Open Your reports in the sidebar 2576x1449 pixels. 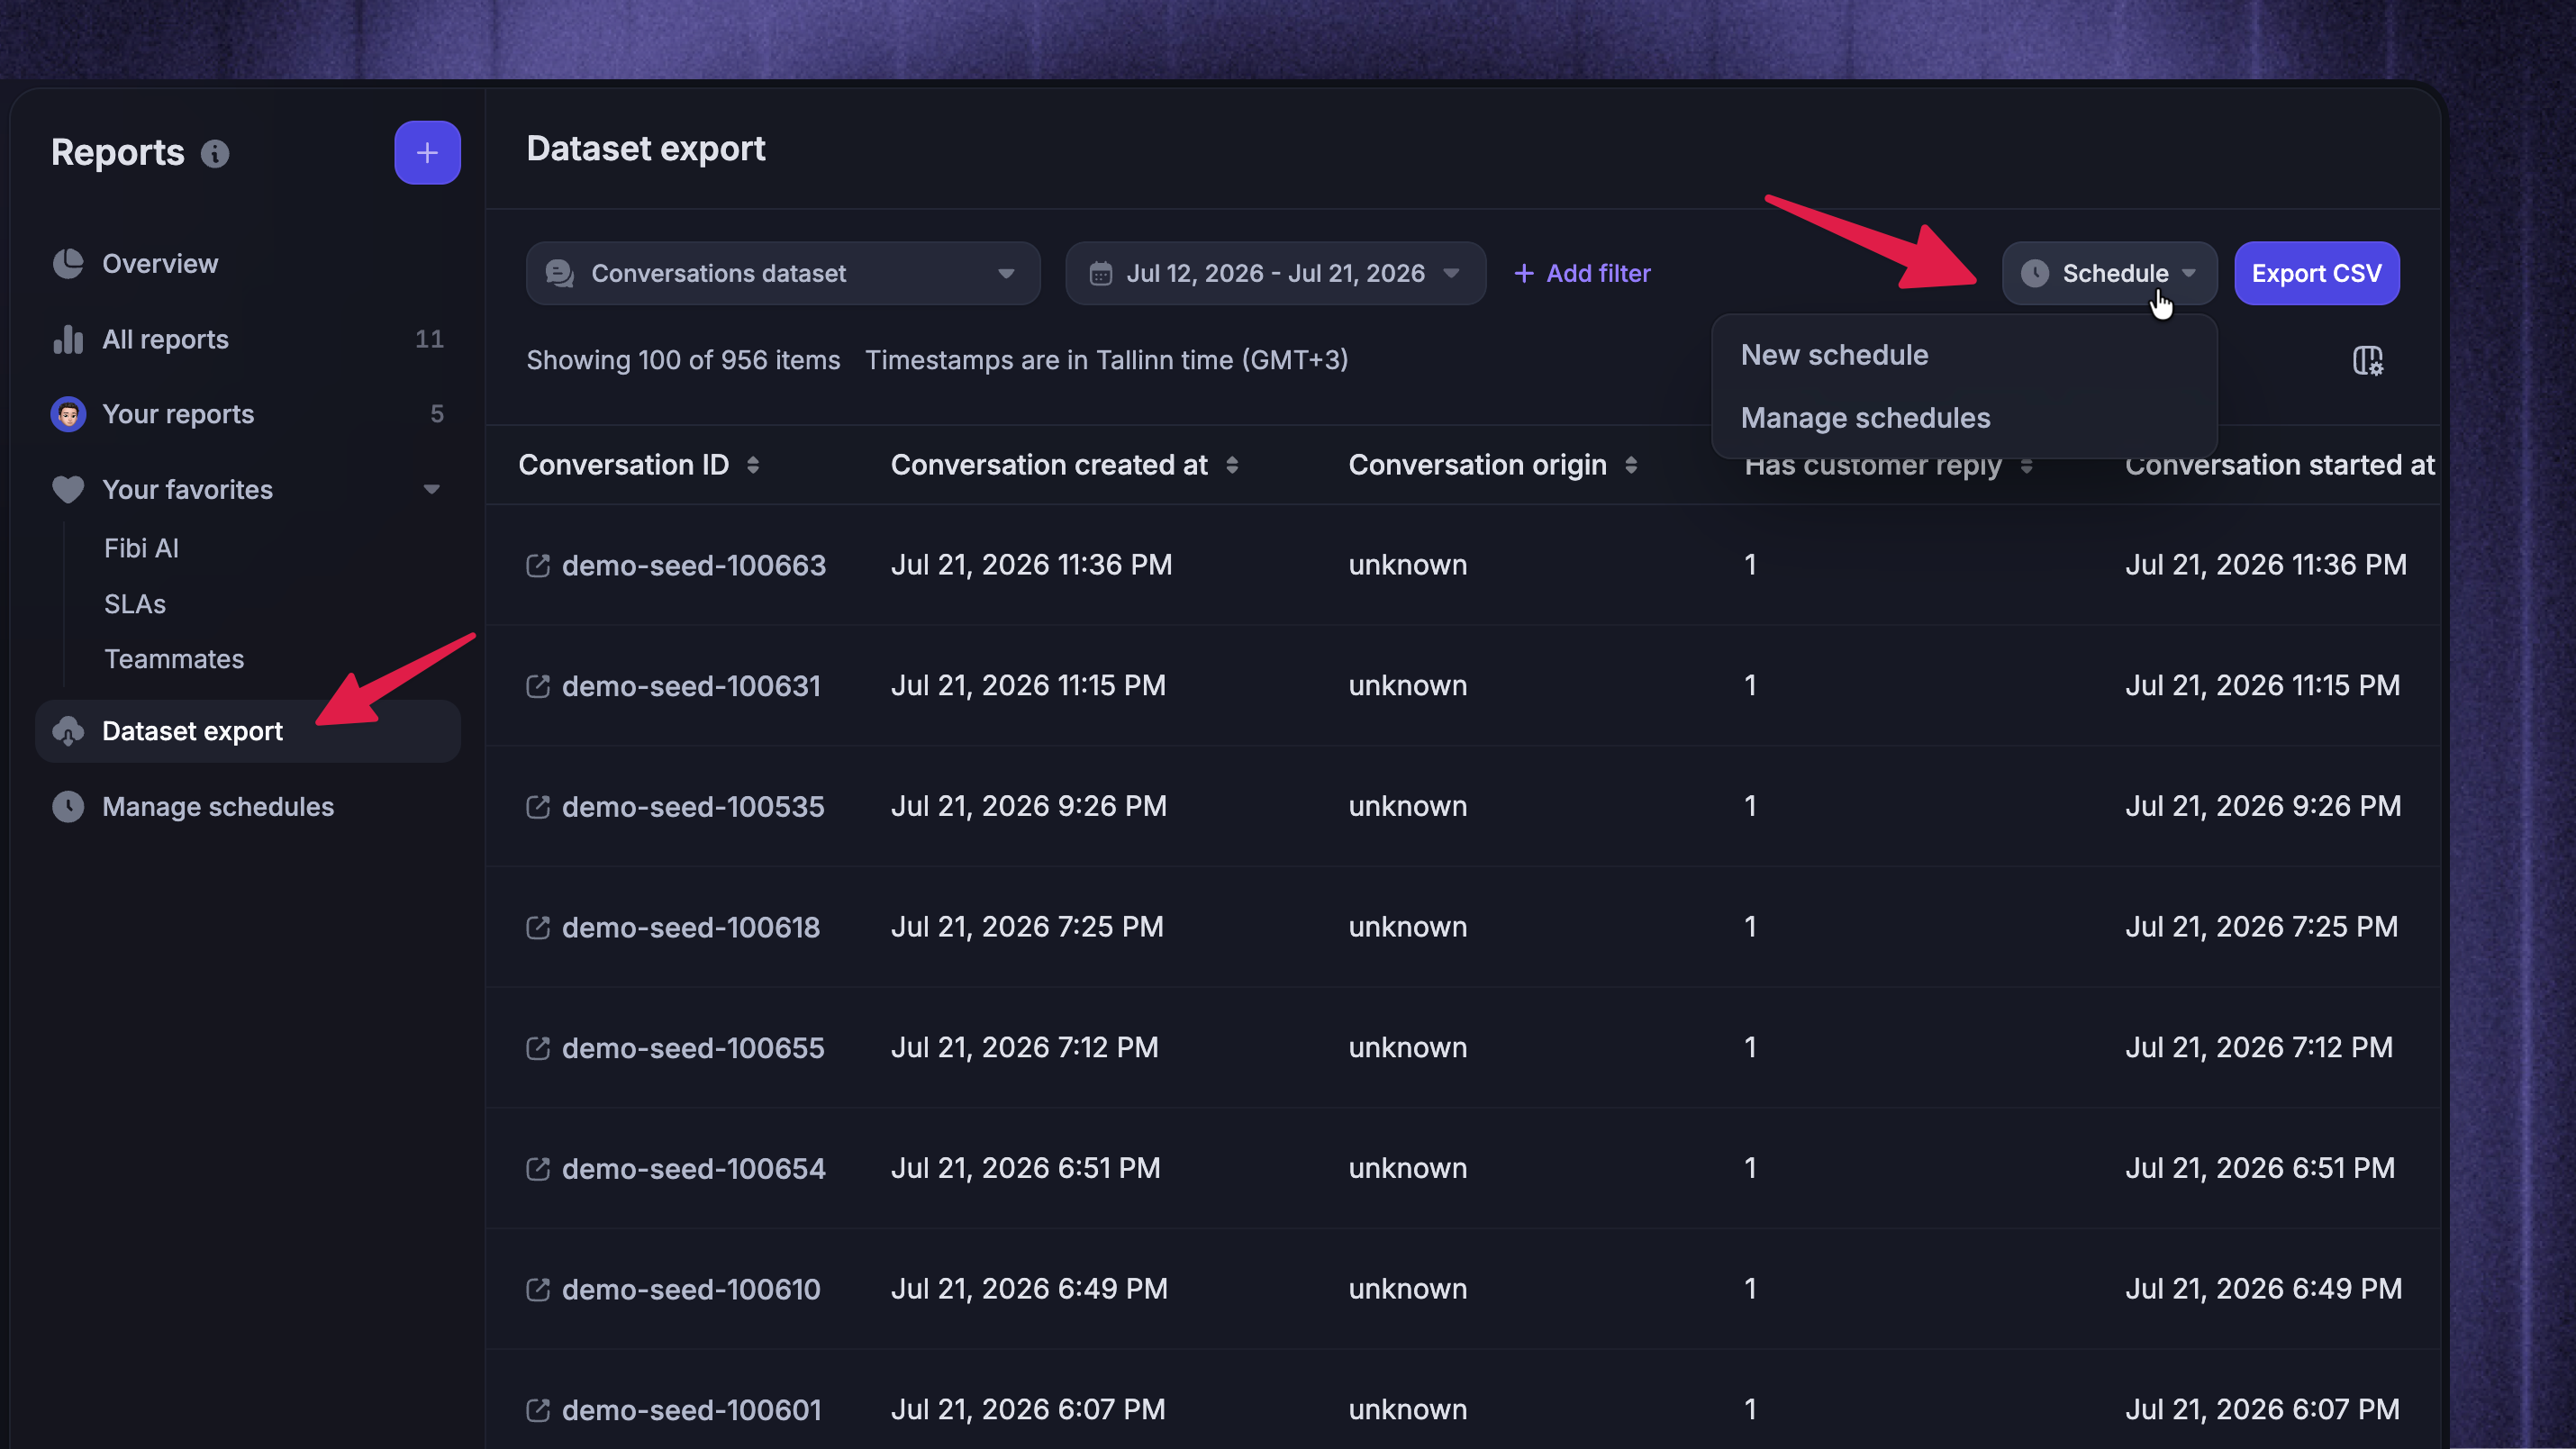248,414
